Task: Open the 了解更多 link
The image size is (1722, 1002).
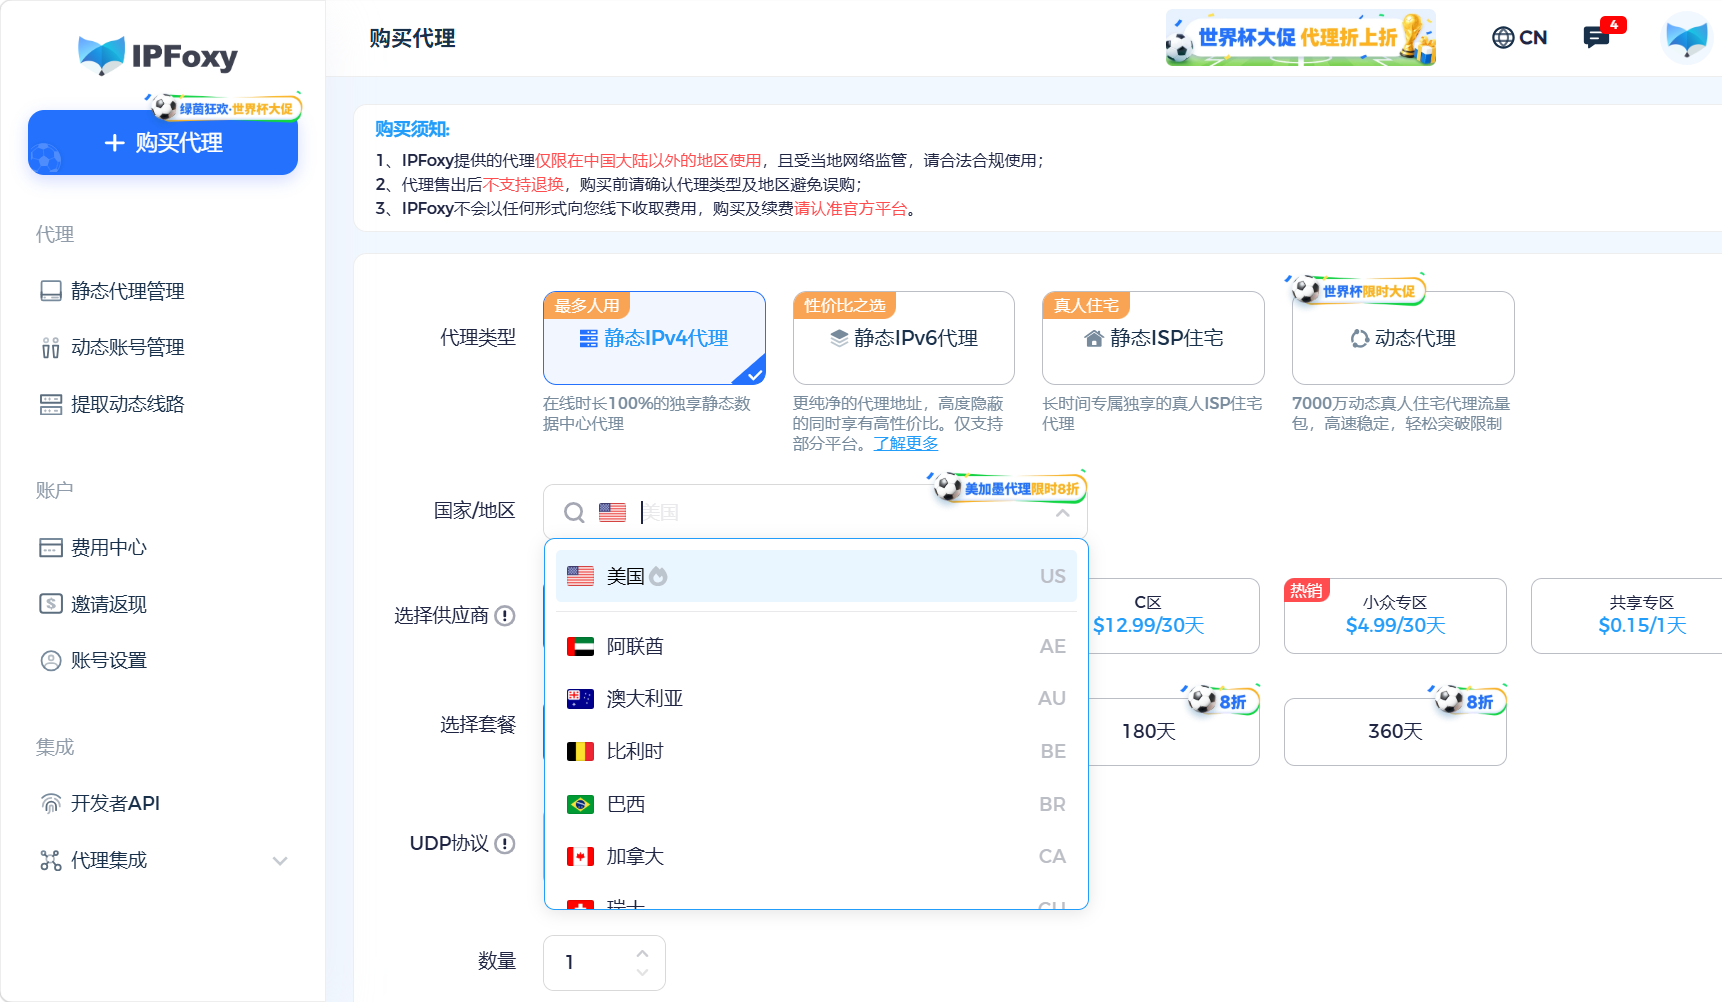Action: coord(906,443)
